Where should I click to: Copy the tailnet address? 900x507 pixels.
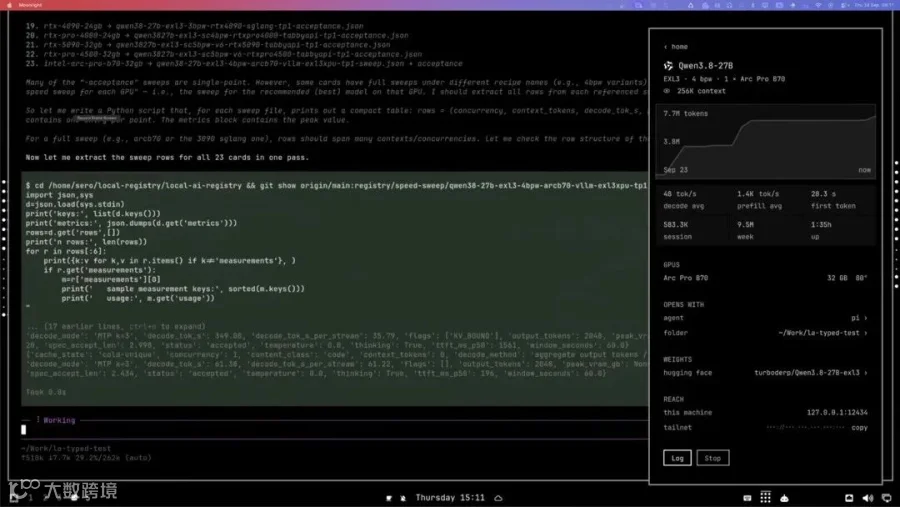click(859, 427)
